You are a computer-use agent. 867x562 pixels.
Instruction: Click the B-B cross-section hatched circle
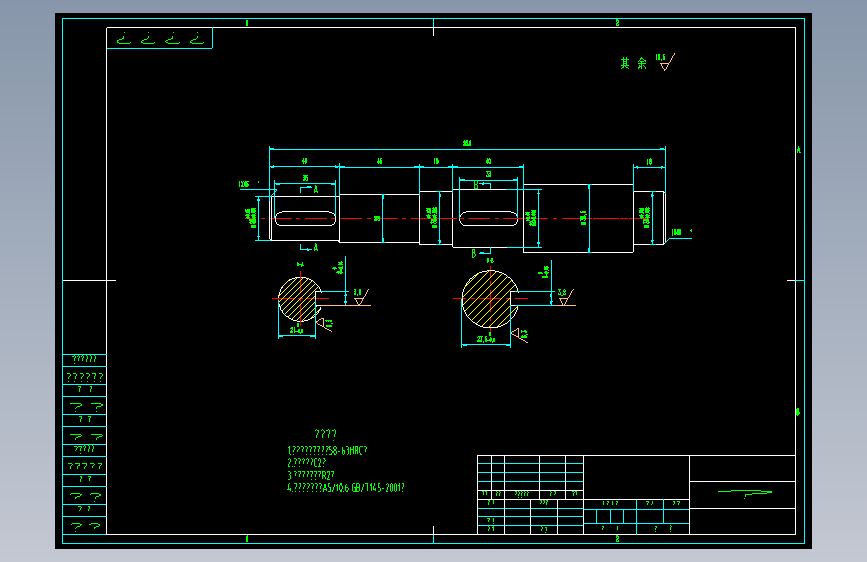coord(490,299)
